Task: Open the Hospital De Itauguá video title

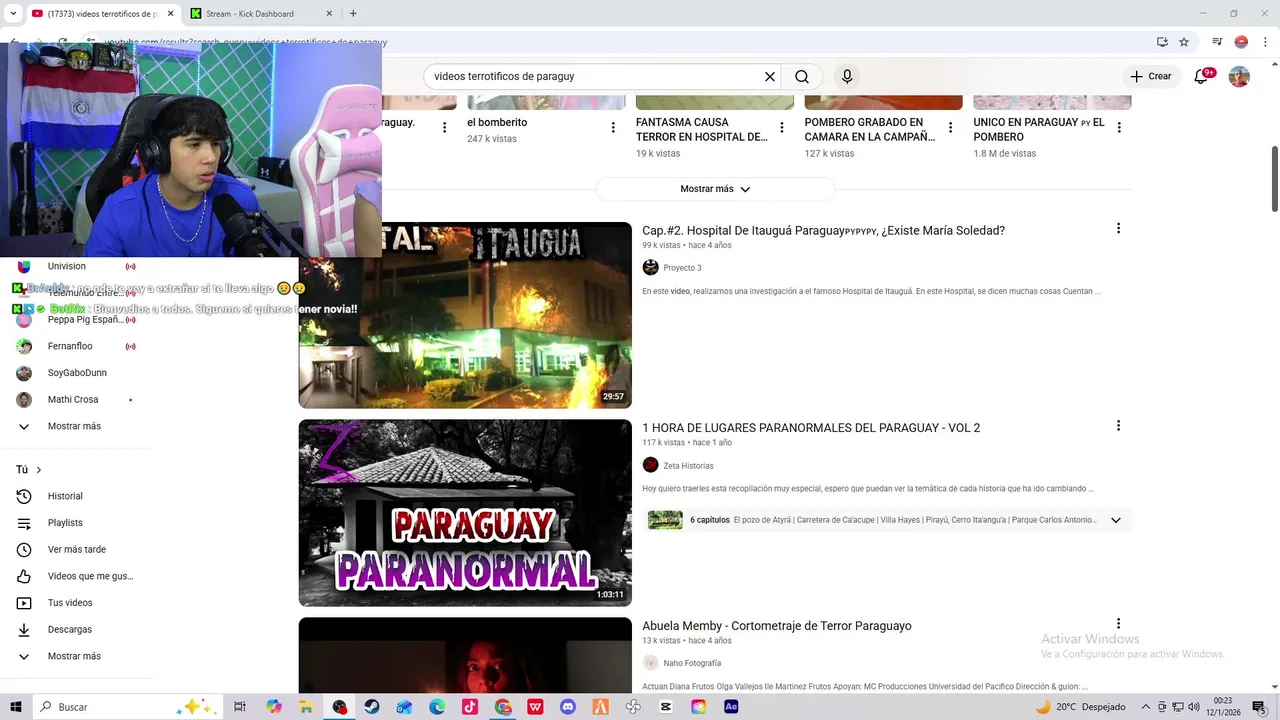Action: 823,231
